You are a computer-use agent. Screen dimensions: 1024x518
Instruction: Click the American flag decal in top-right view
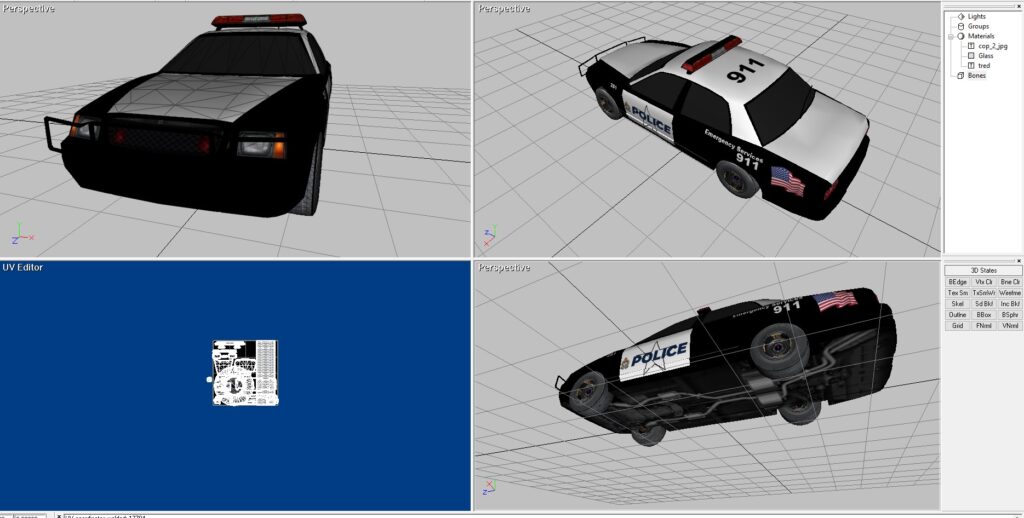788,181
